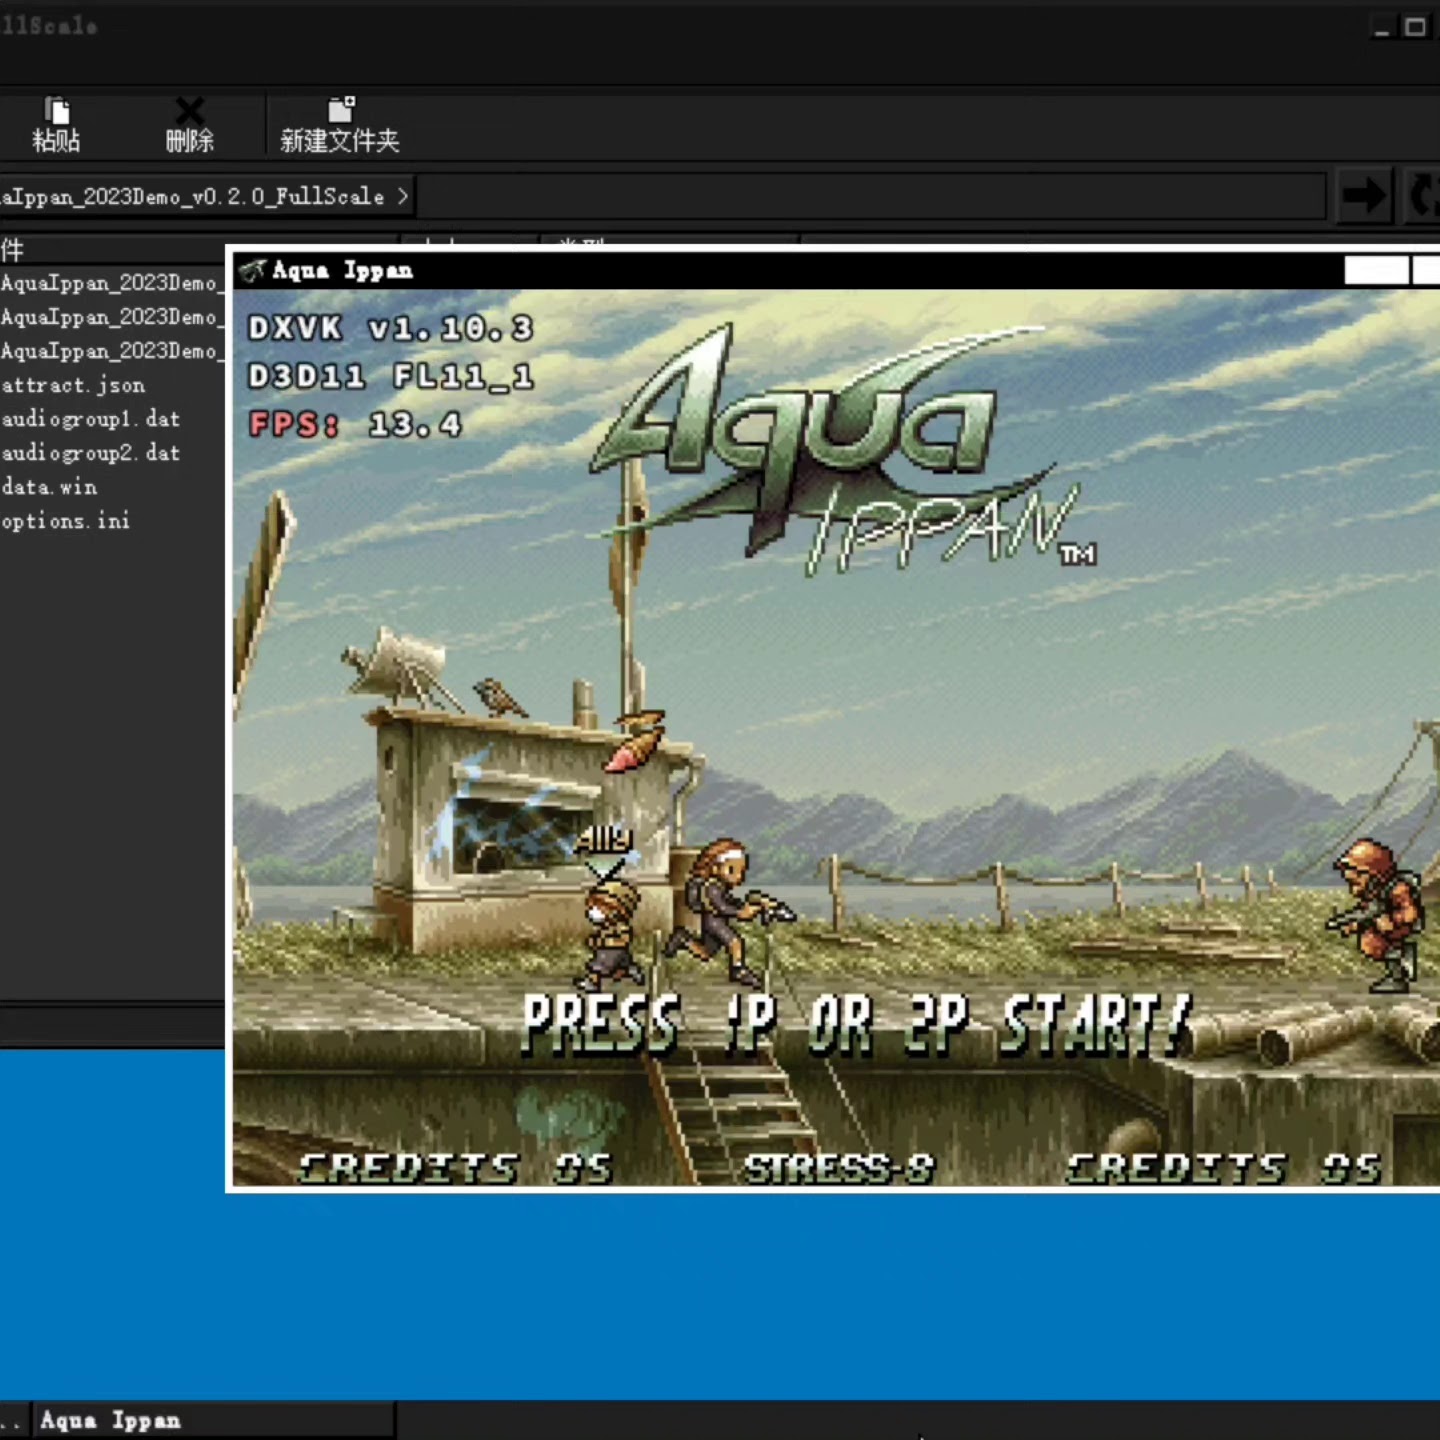Expand the chevron after FullScale breadcrumb

click(402, 196)
